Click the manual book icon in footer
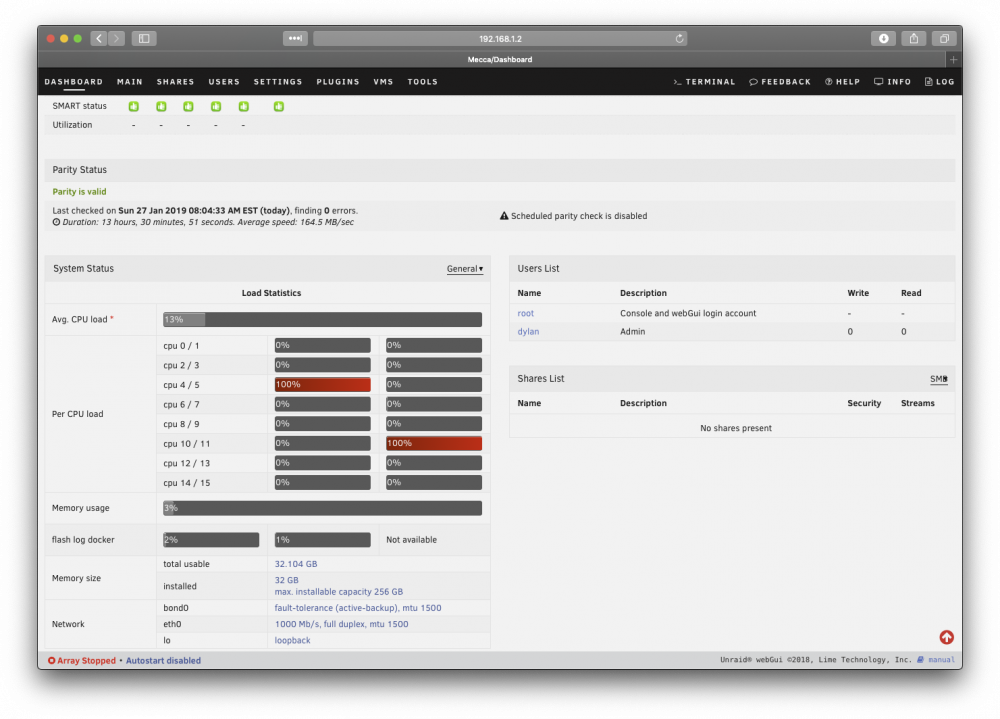1000x719 pixels. click(x=920, y=660)
